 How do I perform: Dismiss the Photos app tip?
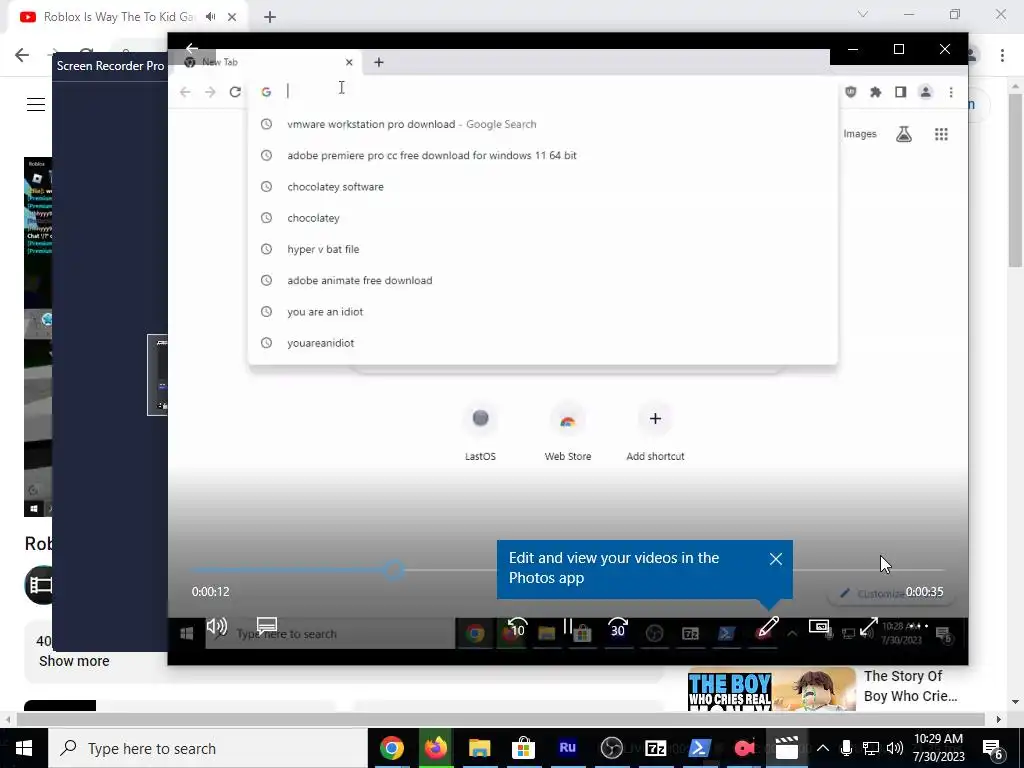point(776,559)
